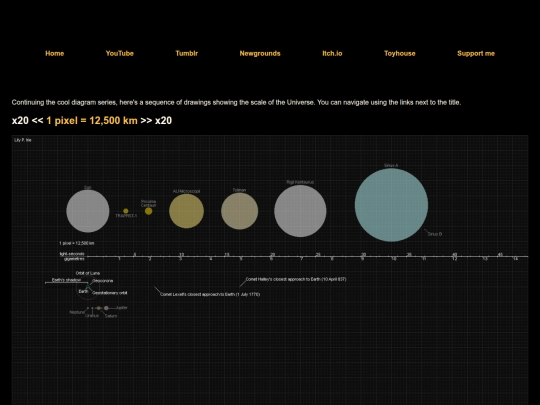Click the Jupiter planet dot
The width and height of the screenshot is (540, 405).
point(106,308)
